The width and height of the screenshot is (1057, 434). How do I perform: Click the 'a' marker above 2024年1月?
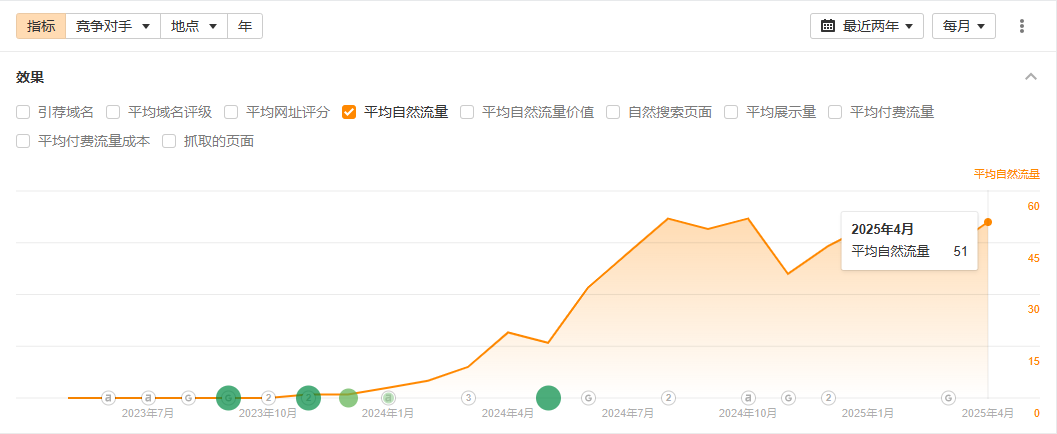(388, 398)
